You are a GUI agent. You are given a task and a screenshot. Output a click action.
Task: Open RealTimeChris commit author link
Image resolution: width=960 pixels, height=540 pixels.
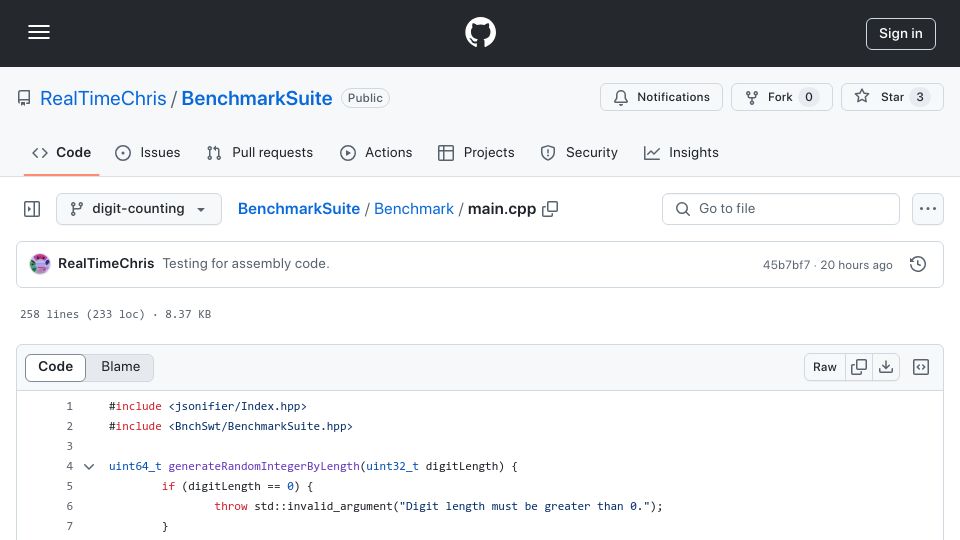tap(106, 263)
